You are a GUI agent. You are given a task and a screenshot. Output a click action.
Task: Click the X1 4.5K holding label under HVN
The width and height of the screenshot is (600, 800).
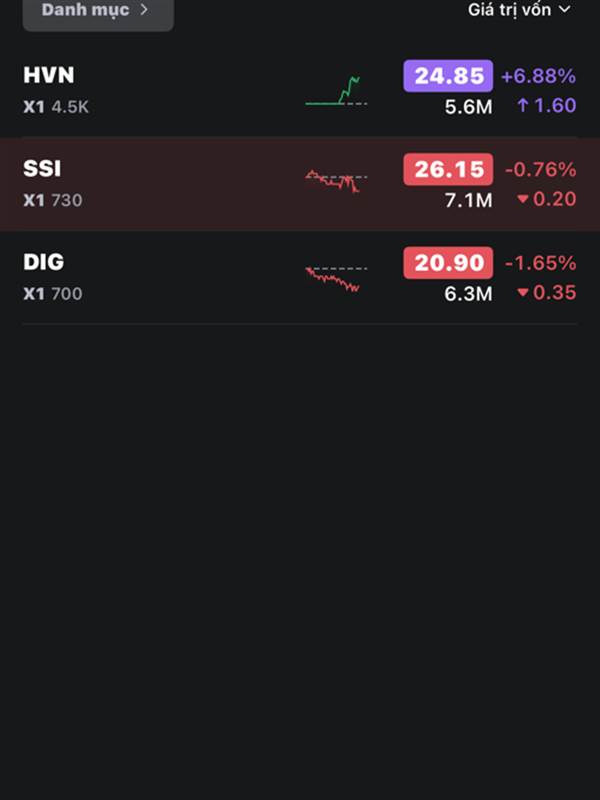(x=56, y=107)
